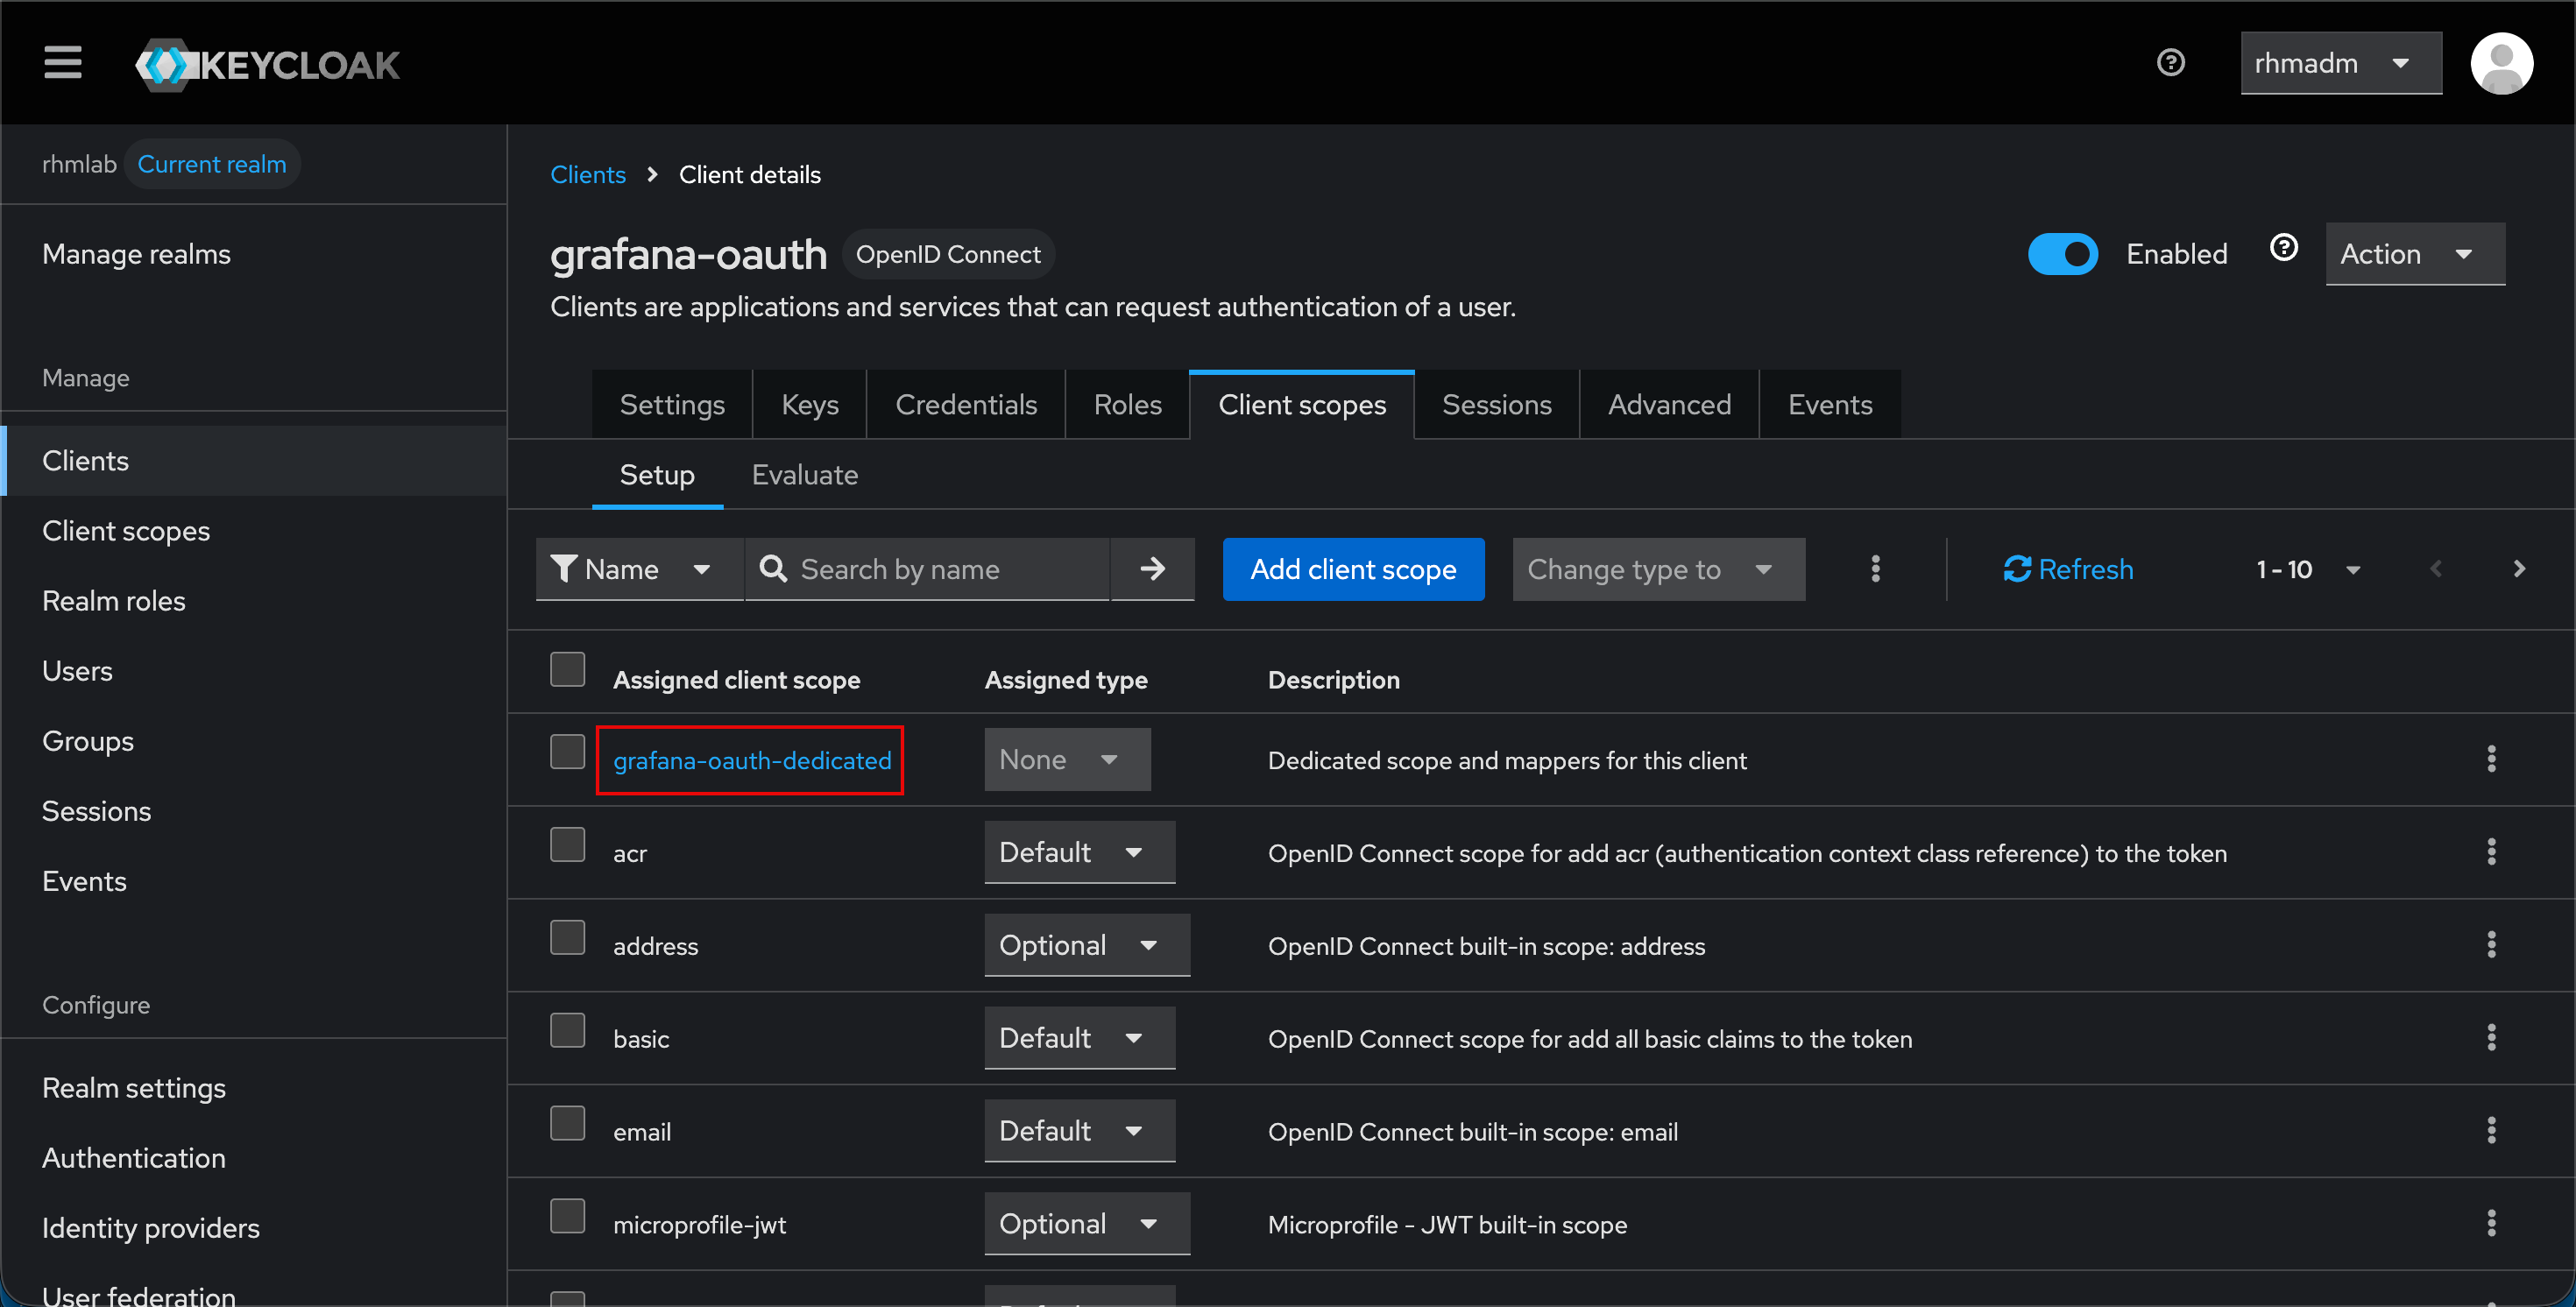Click help icon next to Enabled
The height and width of the screenshot is (1307, 2576).
pos(2283,248)
